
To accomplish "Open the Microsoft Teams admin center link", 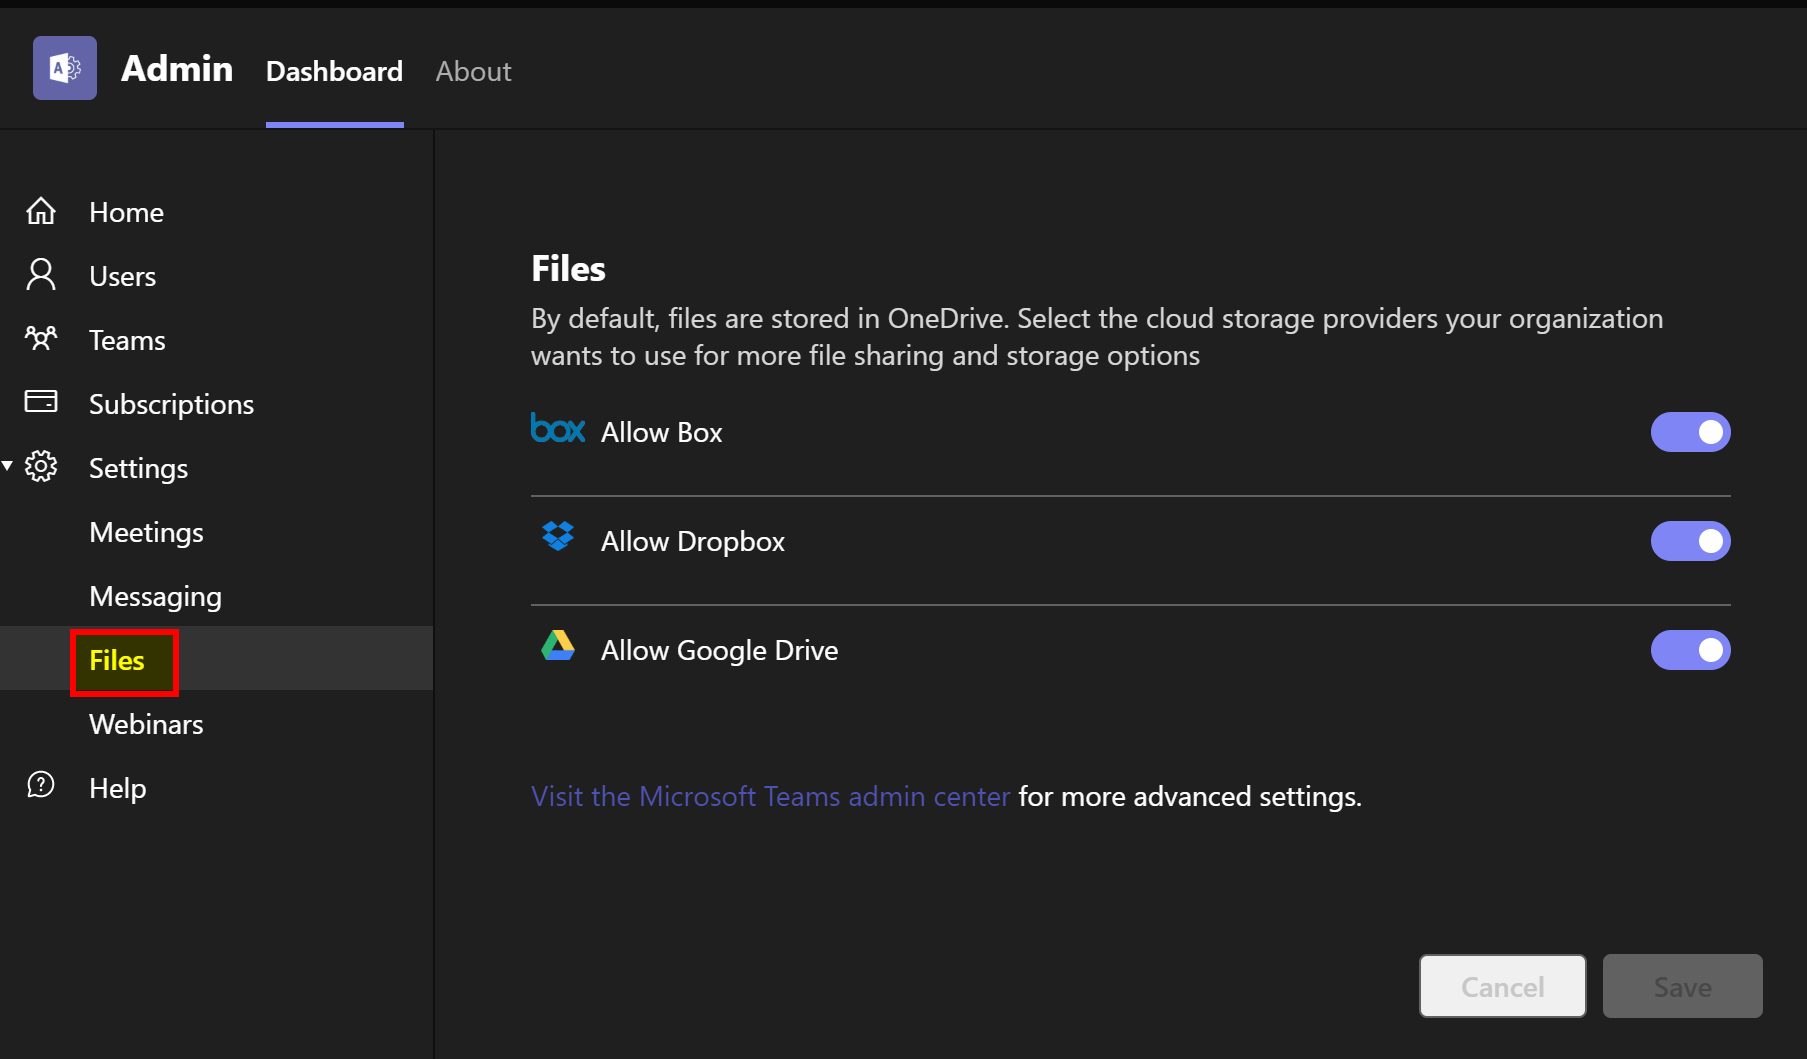I will (x=770, y=796).
